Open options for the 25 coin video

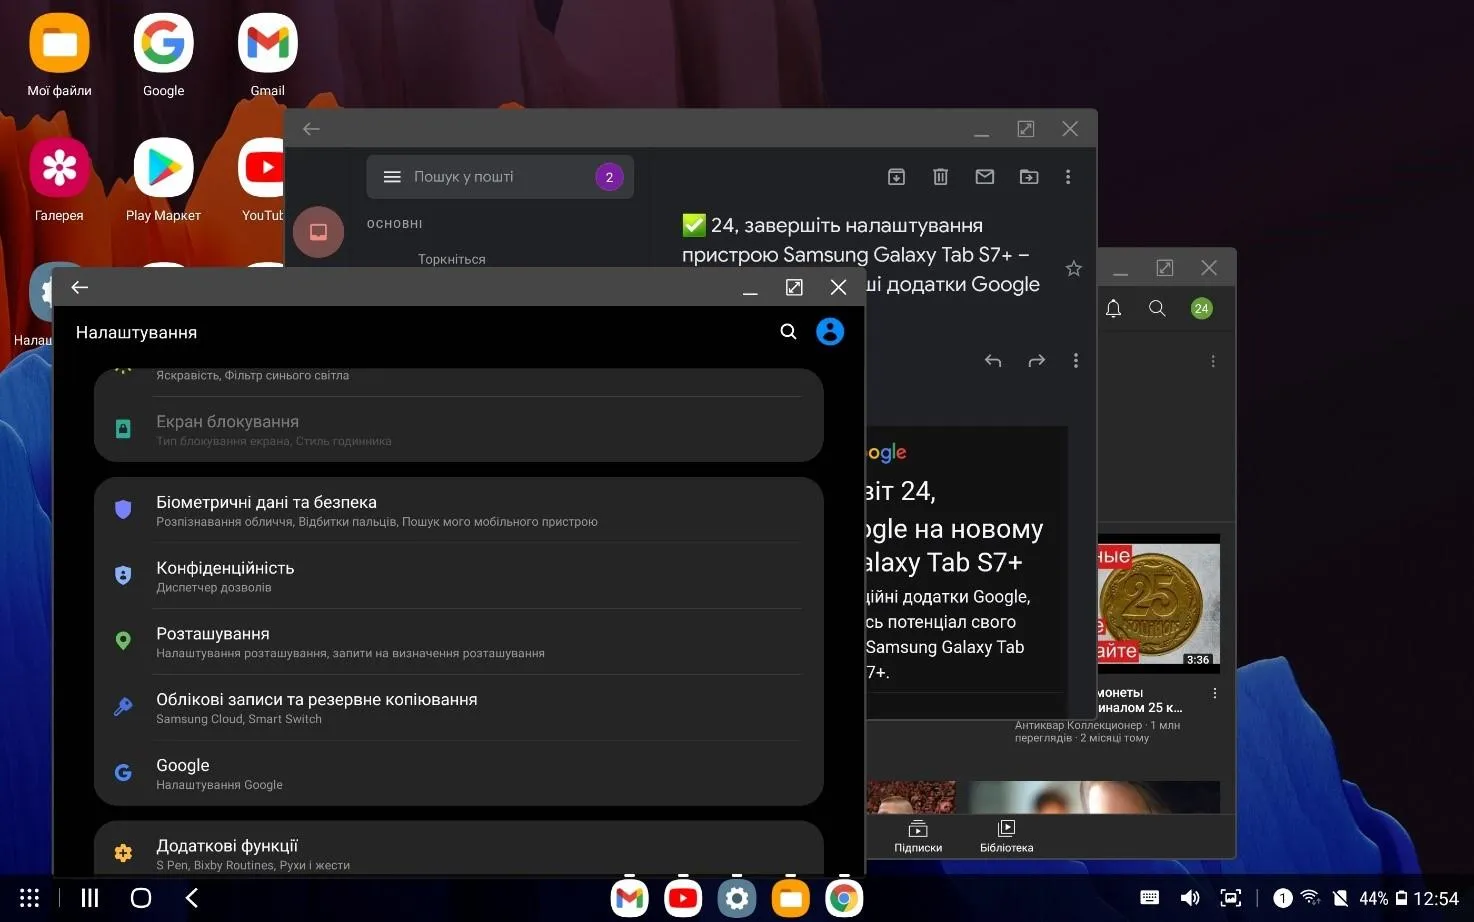click(x=1215, y=693)
